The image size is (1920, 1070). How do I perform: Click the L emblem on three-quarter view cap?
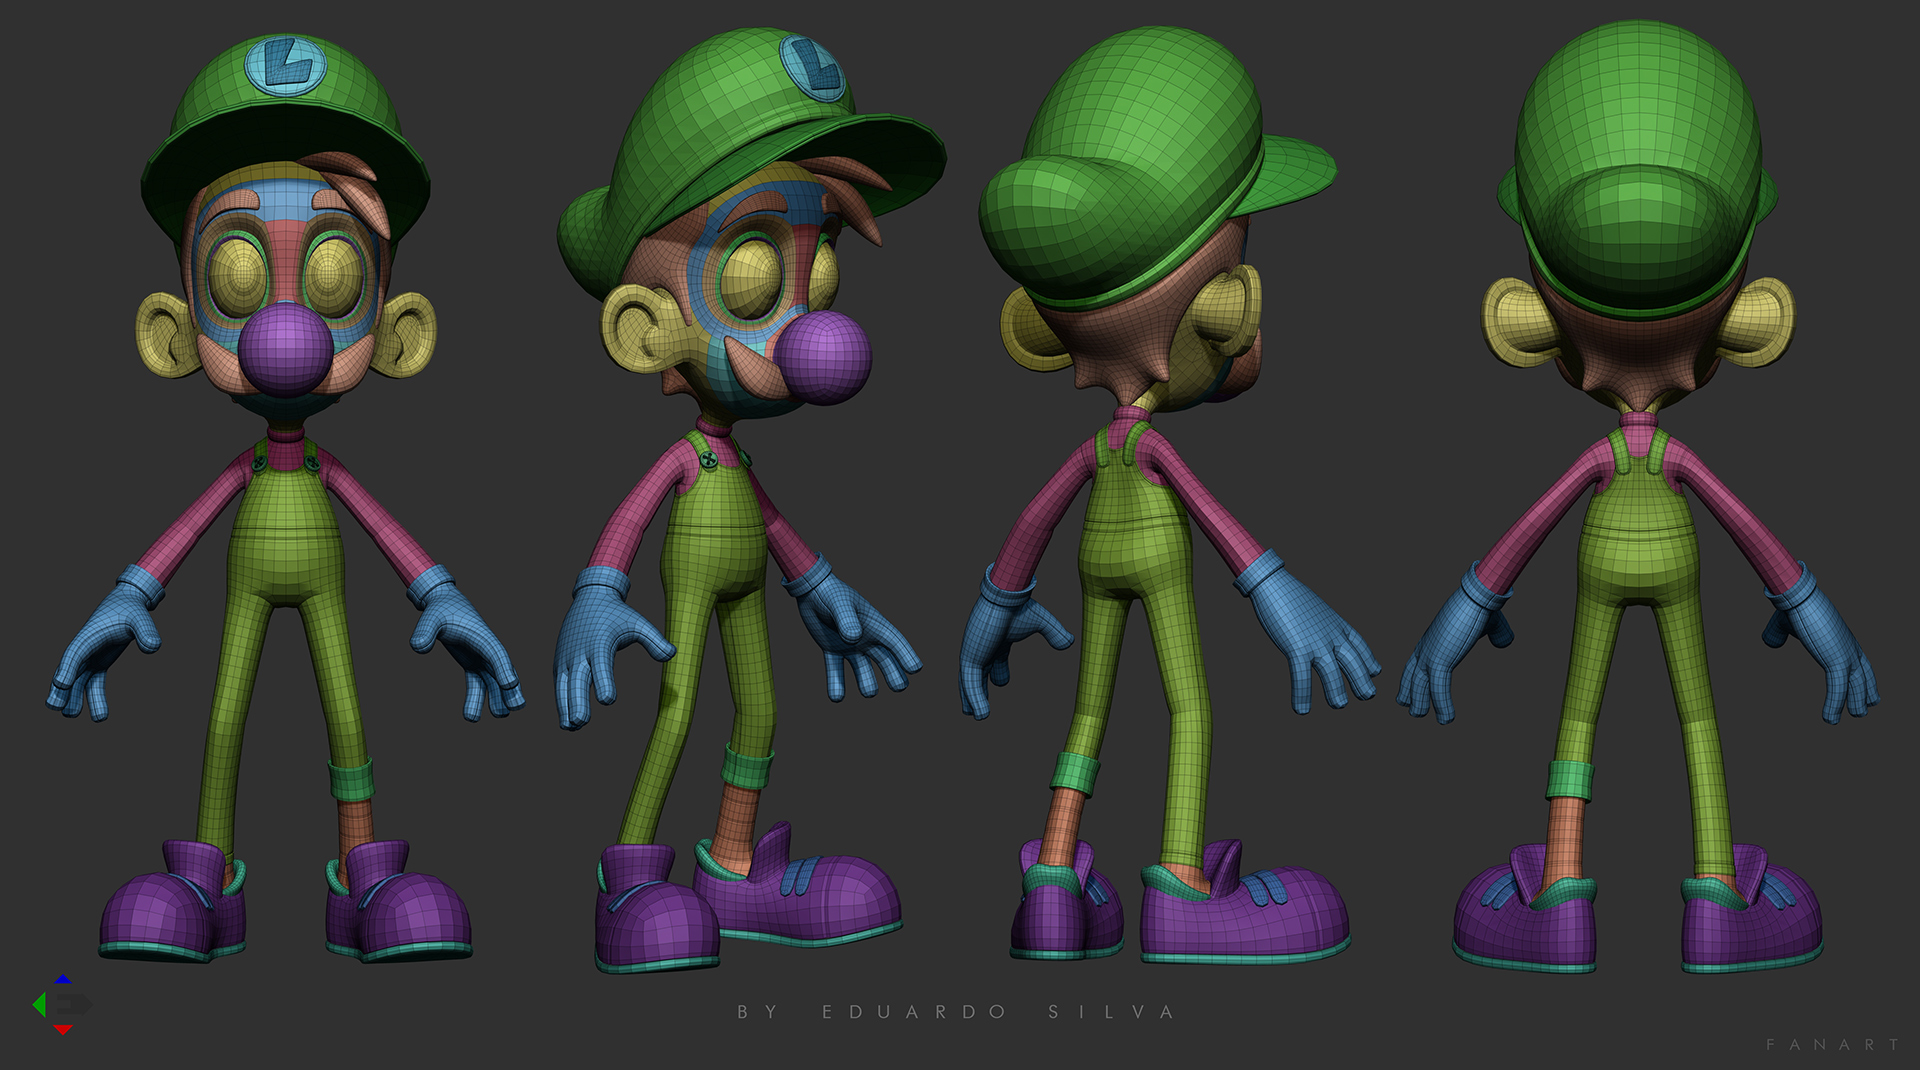813,68
